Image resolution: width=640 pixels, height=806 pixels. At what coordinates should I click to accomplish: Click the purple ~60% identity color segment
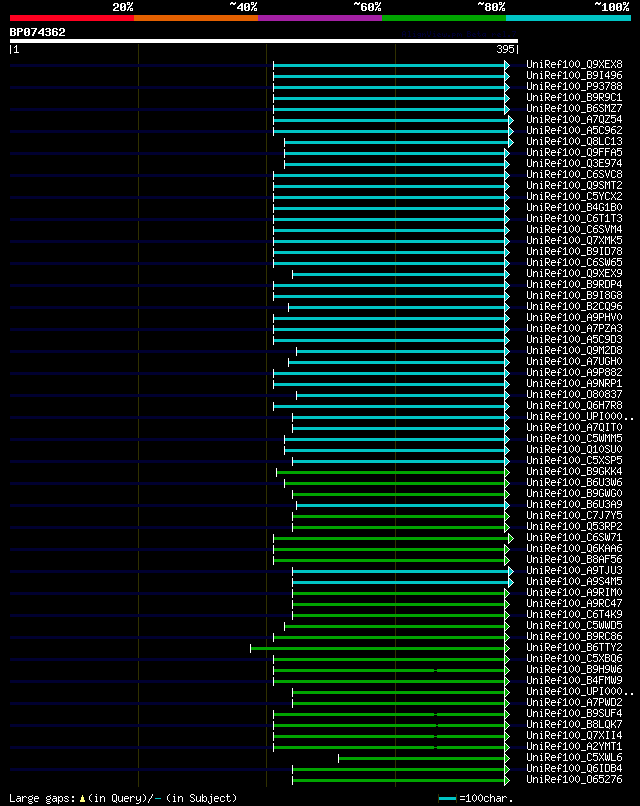[320, 18]
